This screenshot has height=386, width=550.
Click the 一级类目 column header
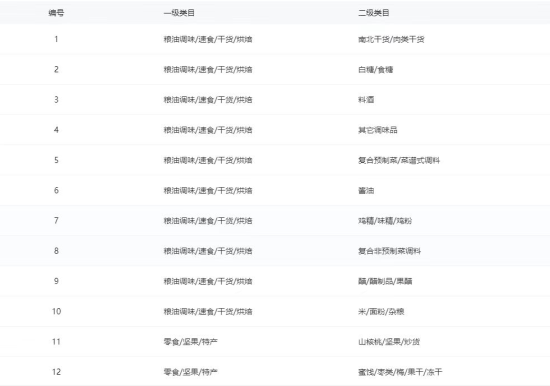[179, 13]
